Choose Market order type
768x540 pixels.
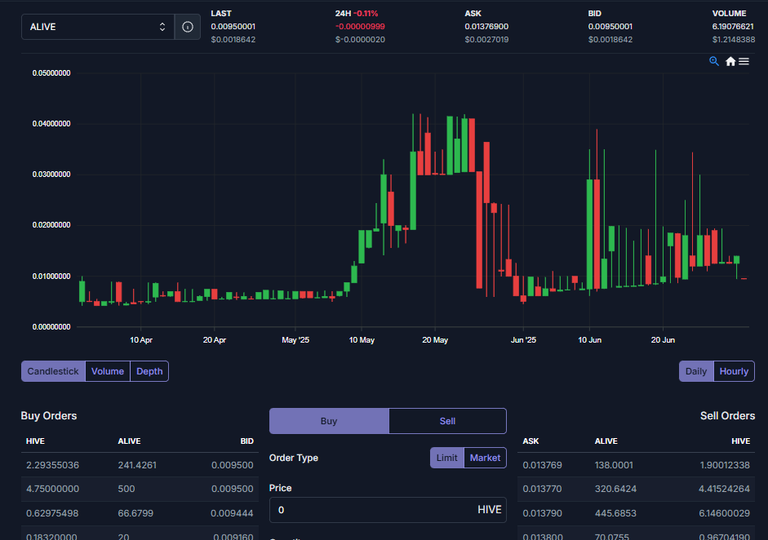click(x=485, y=458)
